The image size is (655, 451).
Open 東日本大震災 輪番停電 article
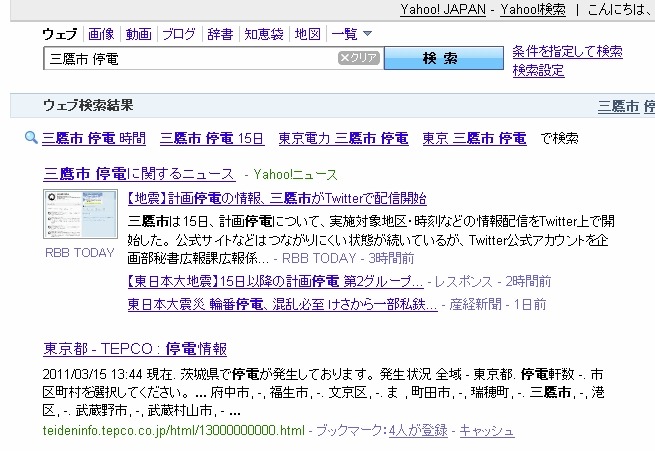pyautogui.click(x=282, y=304)
